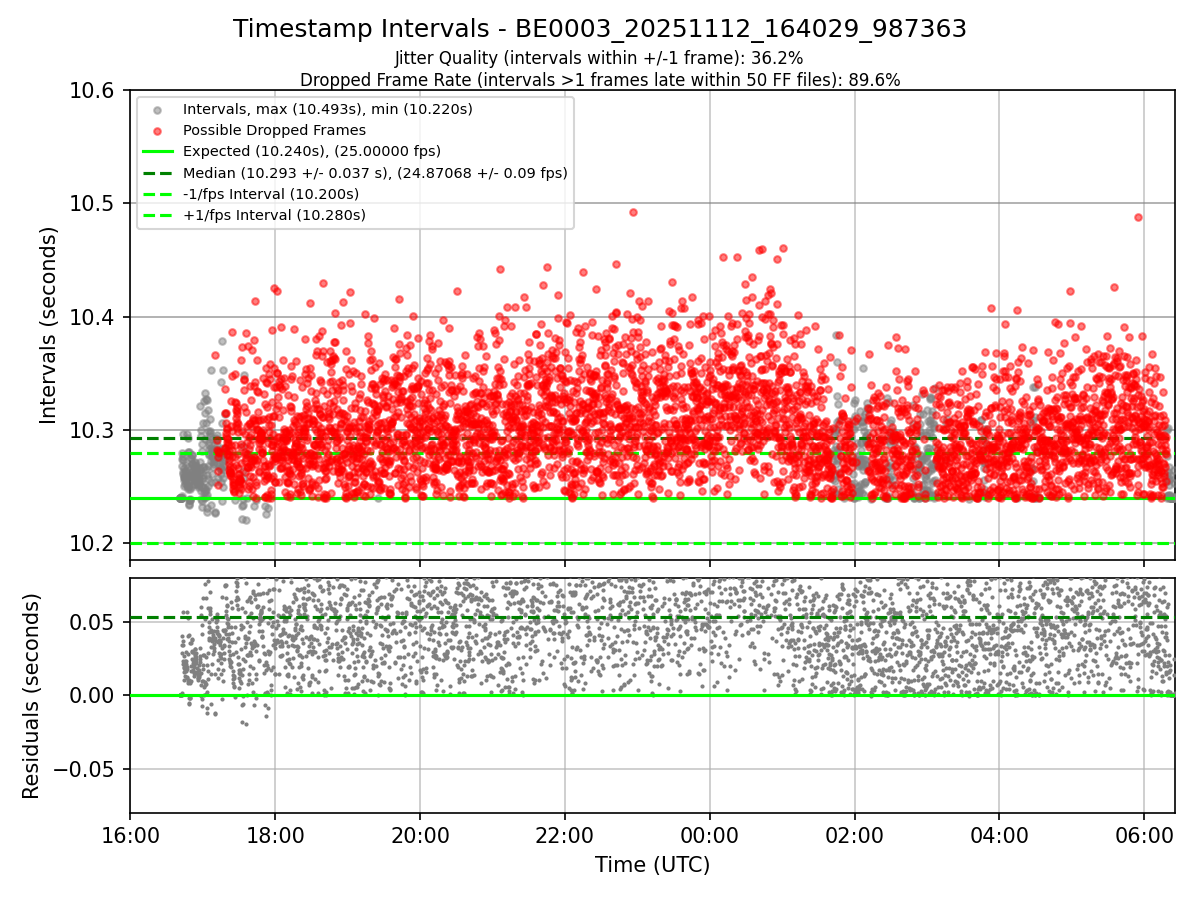Click the plot title 'Timestamp Intervals - BE0003_20251112_164029_987363'
This screenshot has height=900, width=1200.
tap(600, 29)
